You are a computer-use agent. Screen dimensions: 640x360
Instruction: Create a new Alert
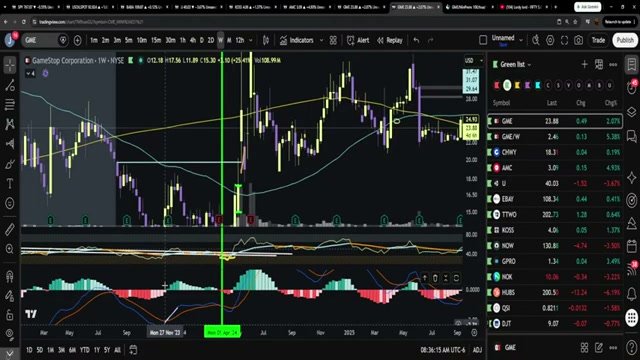point(358,40)
